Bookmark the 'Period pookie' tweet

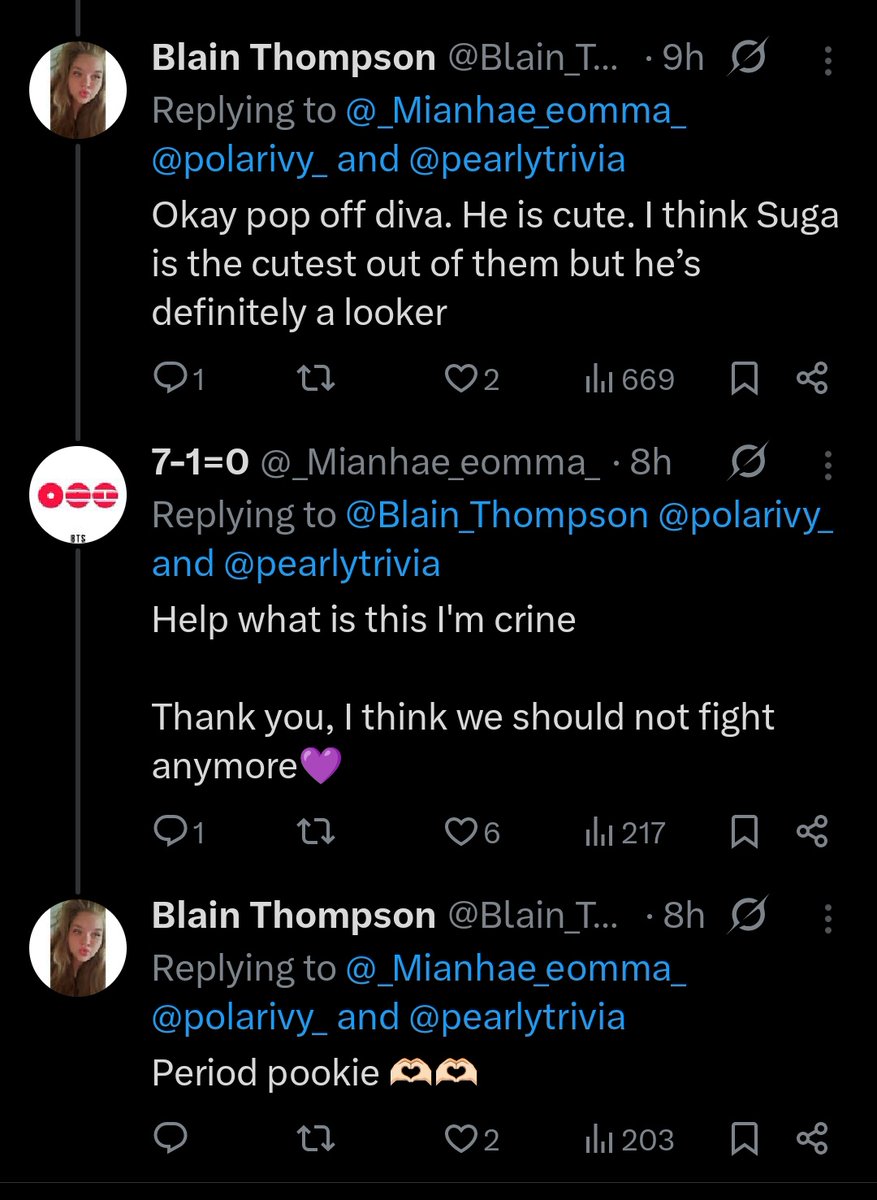coord(743,1138)
